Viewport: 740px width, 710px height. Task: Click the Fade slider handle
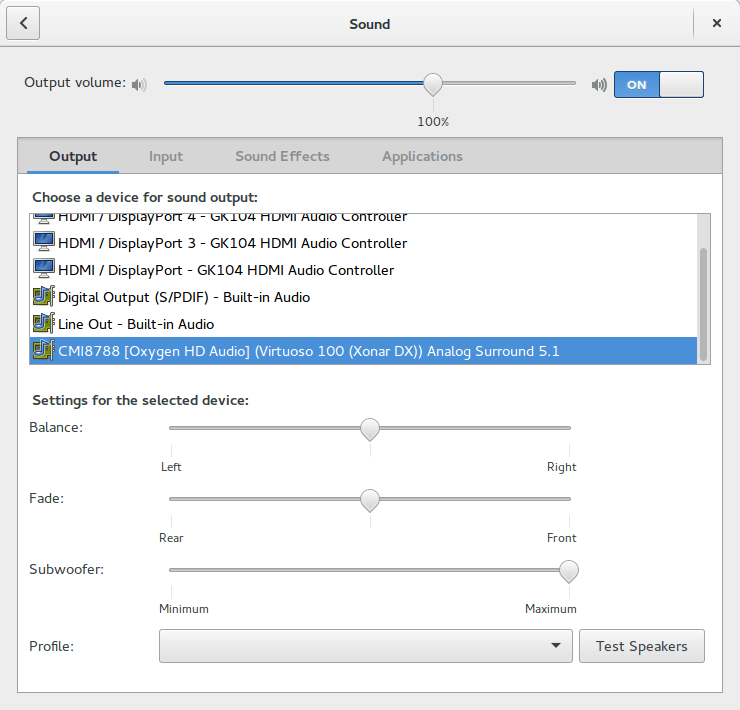(370, 499)
